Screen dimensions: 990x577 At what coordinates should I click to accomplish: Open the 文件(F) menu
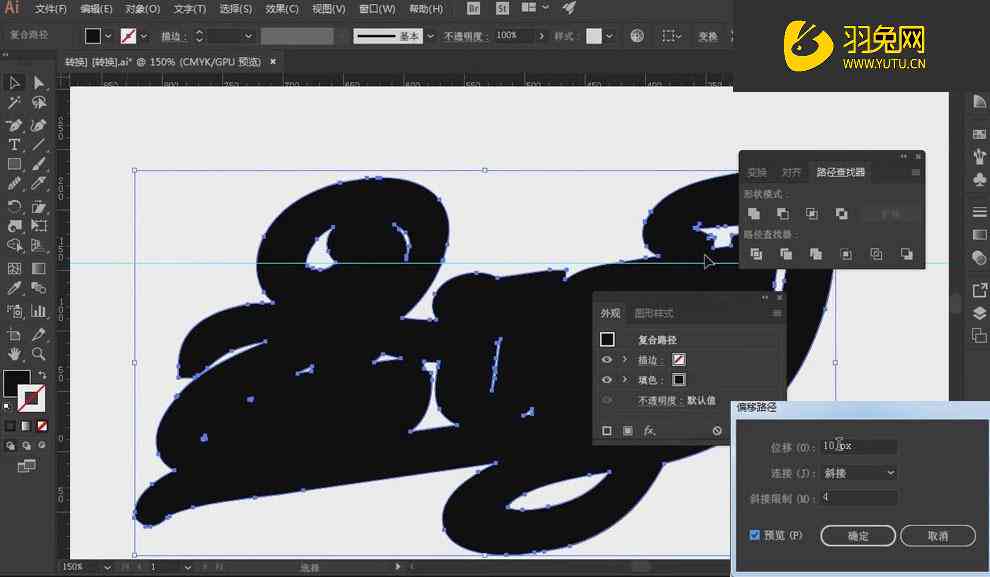click(x=51, y=9)
